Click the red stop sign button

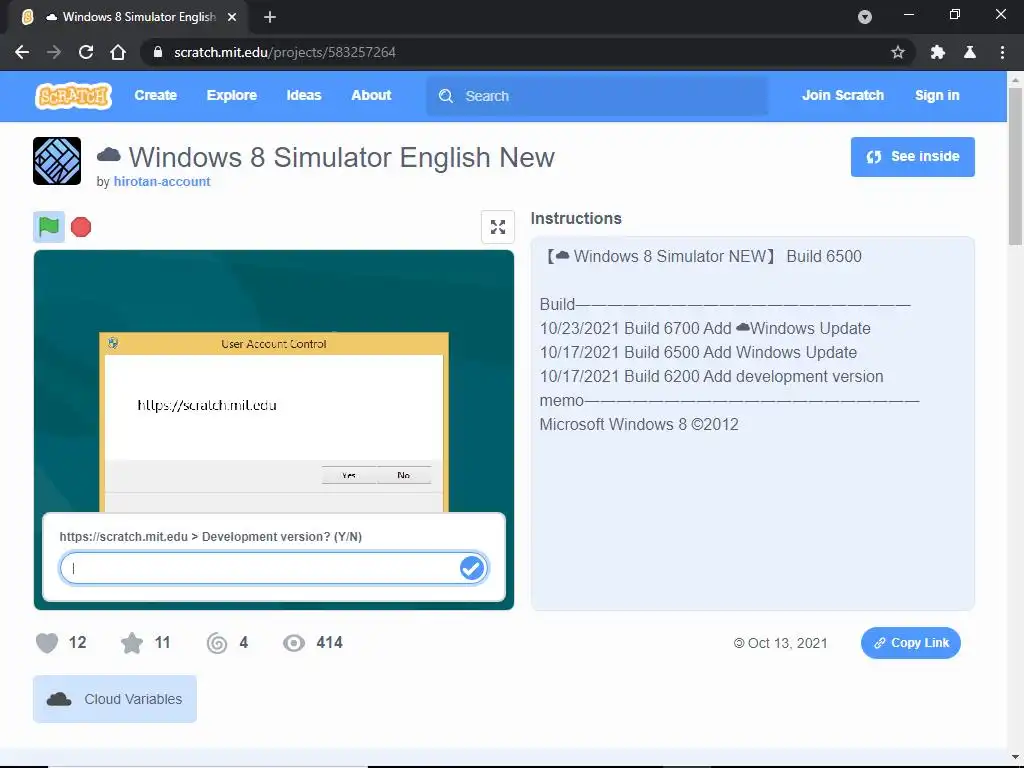[x=81, y=227]
